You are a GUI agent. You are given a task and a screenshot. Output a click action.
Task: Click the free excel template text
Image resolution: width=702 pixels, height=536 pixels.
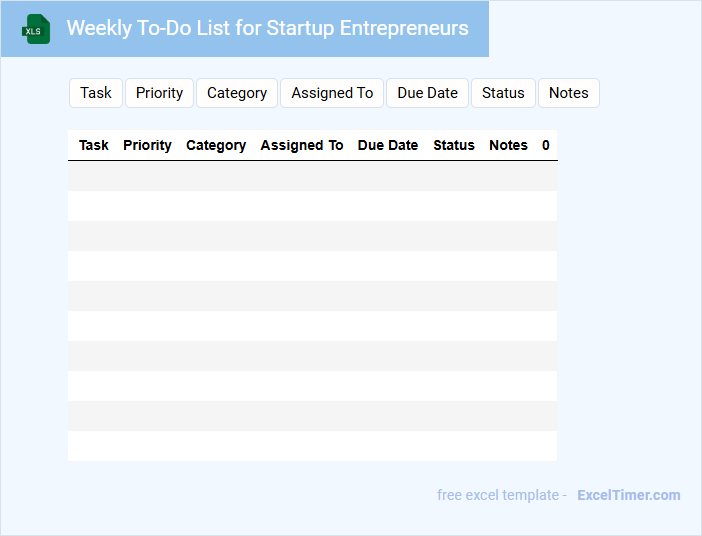tap(501, 495)
